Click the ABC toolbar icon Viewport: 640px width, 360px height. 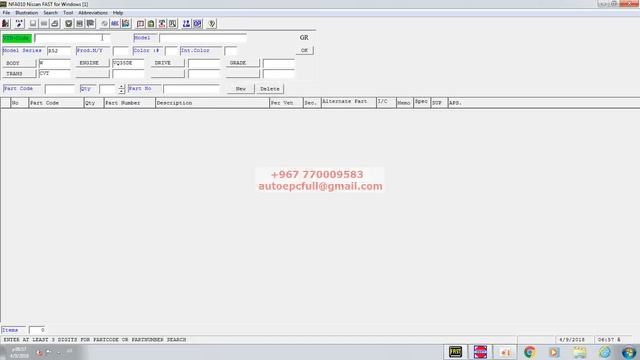coord(115,24)
